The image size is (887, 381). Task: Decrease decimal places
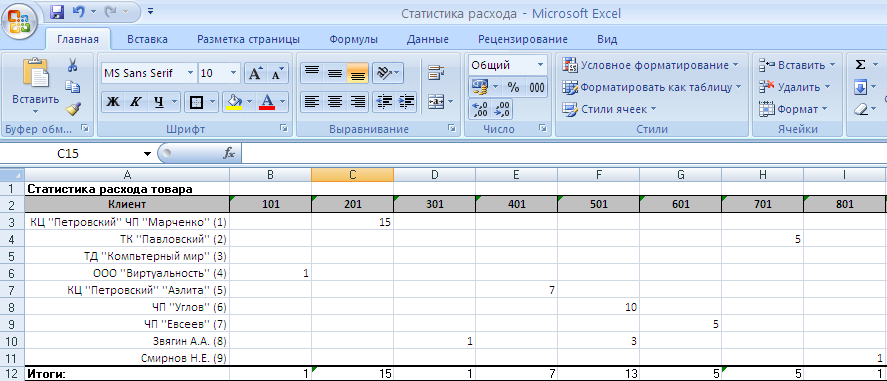tap(503, 109)
